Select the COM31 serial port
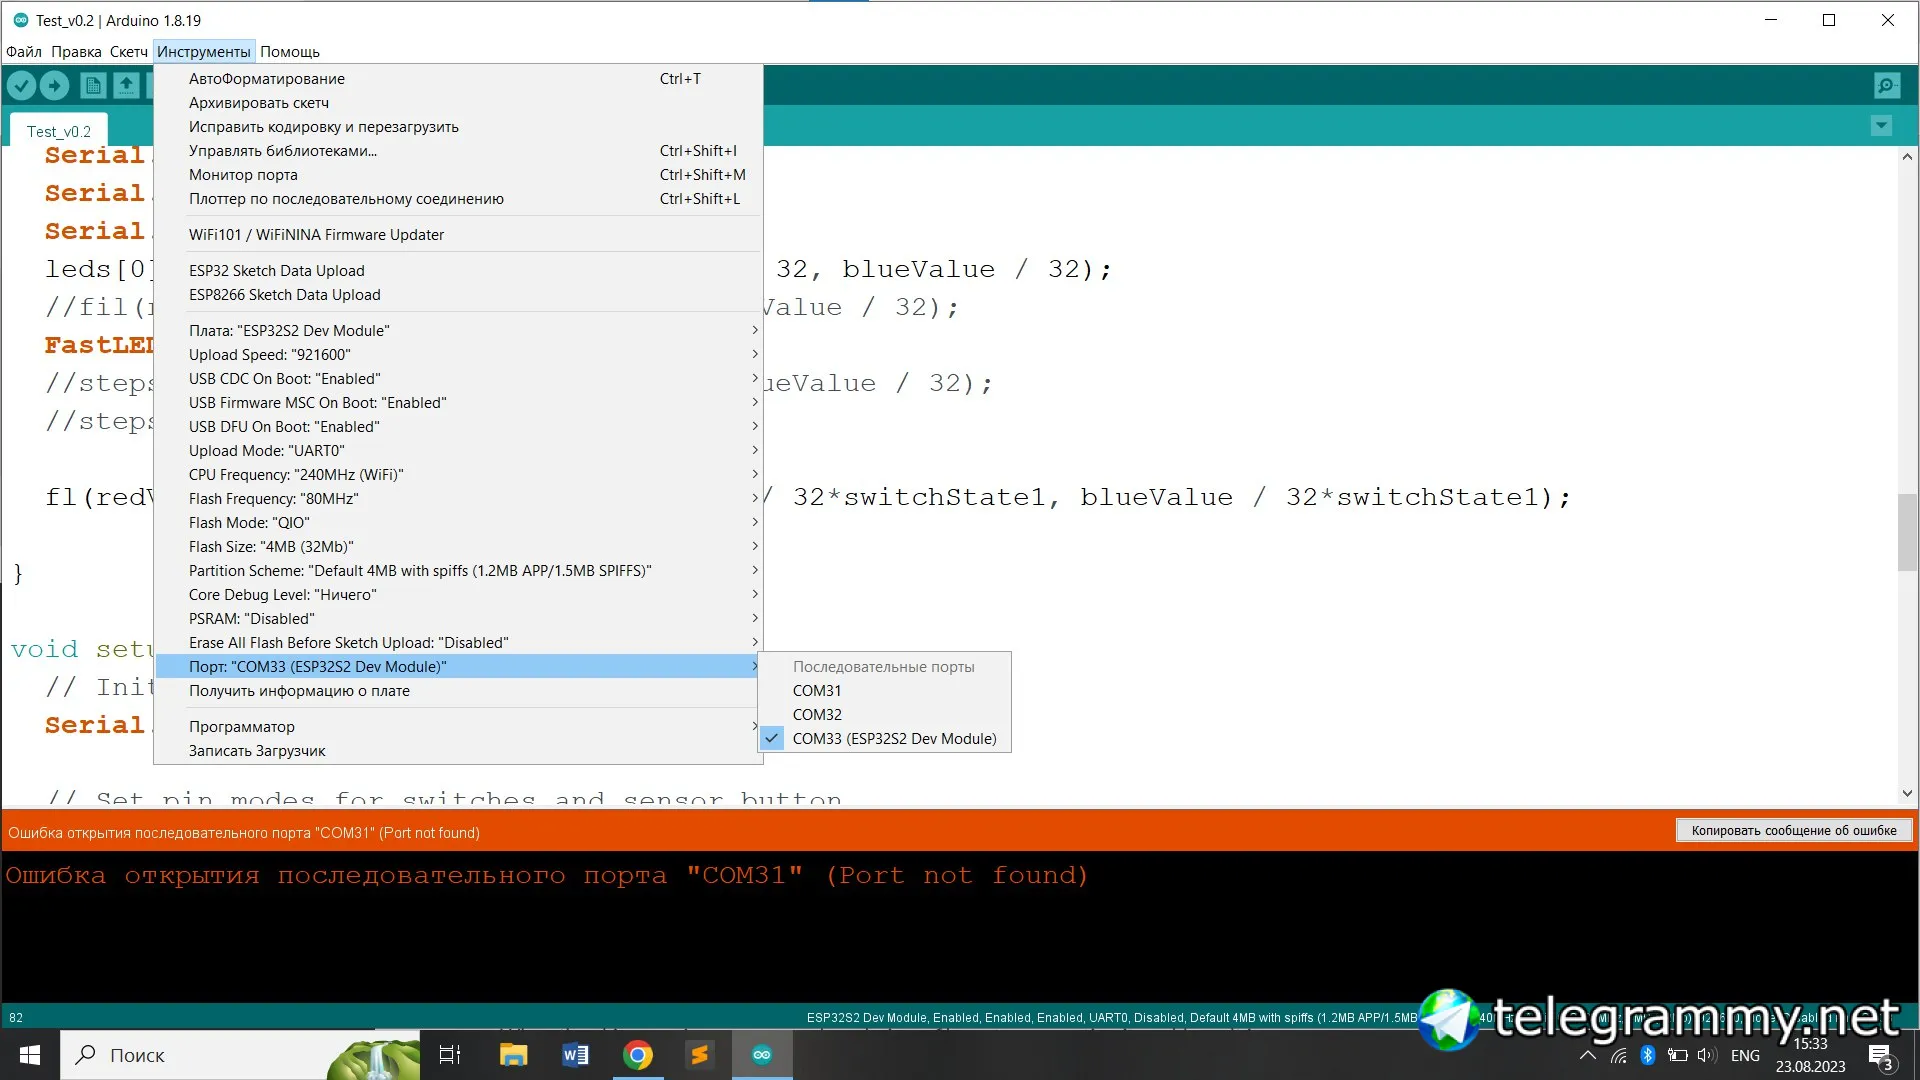The width and height of the screenshot is (1920, 1080). [817, 691]
